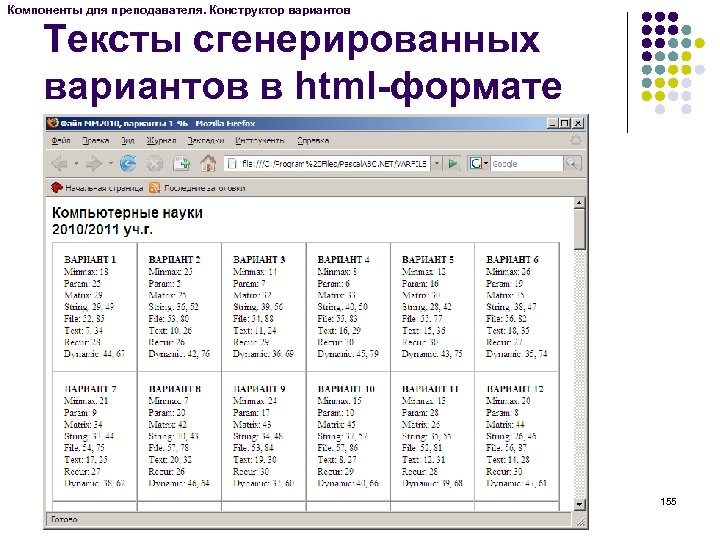Open the address bar history dropdown
The height and width of the screenshot is (540, 720).
437,163
